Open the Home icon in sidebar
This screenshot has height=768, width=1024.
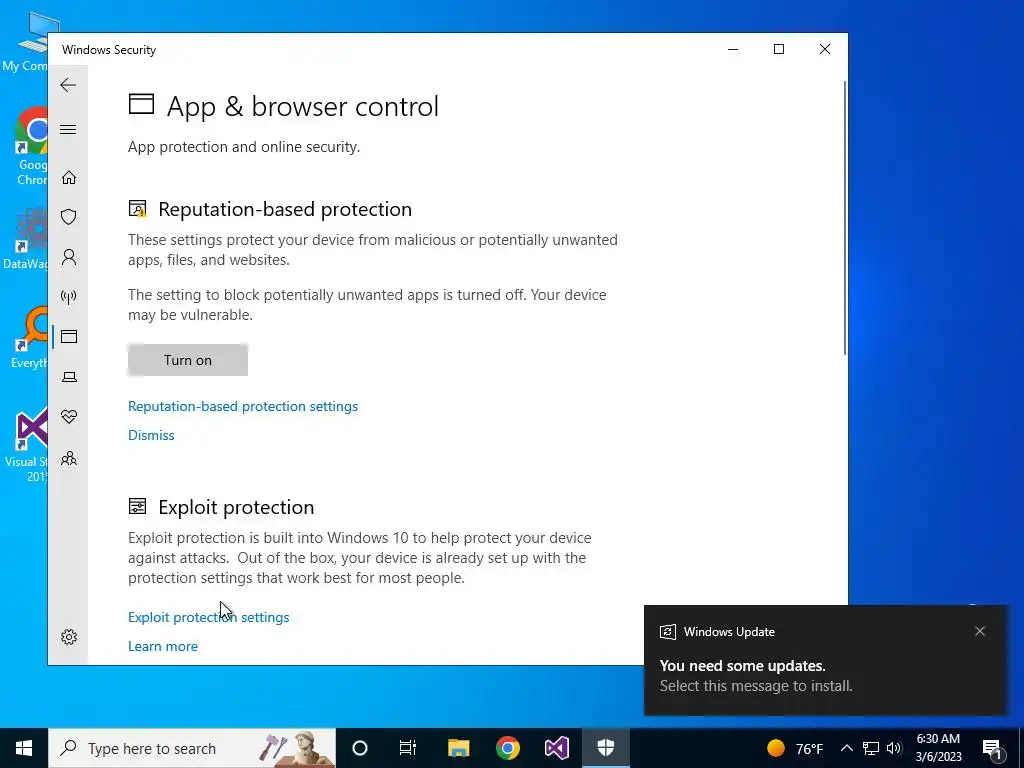pos(69,178)
